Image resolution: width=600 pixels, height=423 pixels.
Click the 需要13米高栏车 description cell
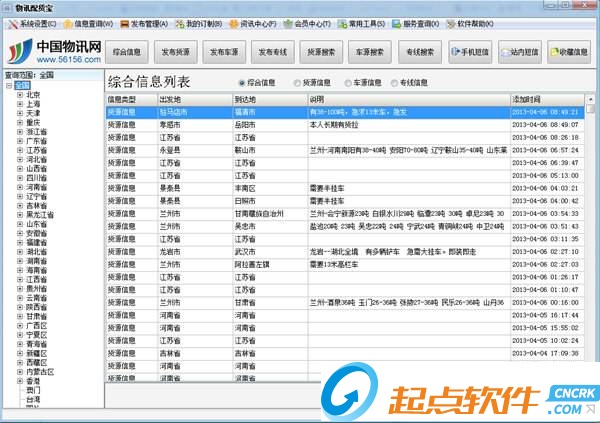coord(409,265)
